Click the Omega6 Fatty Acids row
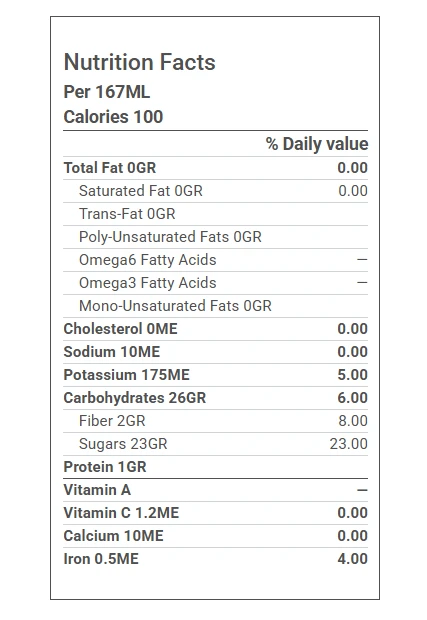Image resolution: width=427 pixels, height=620 pixels. (215, 260)
